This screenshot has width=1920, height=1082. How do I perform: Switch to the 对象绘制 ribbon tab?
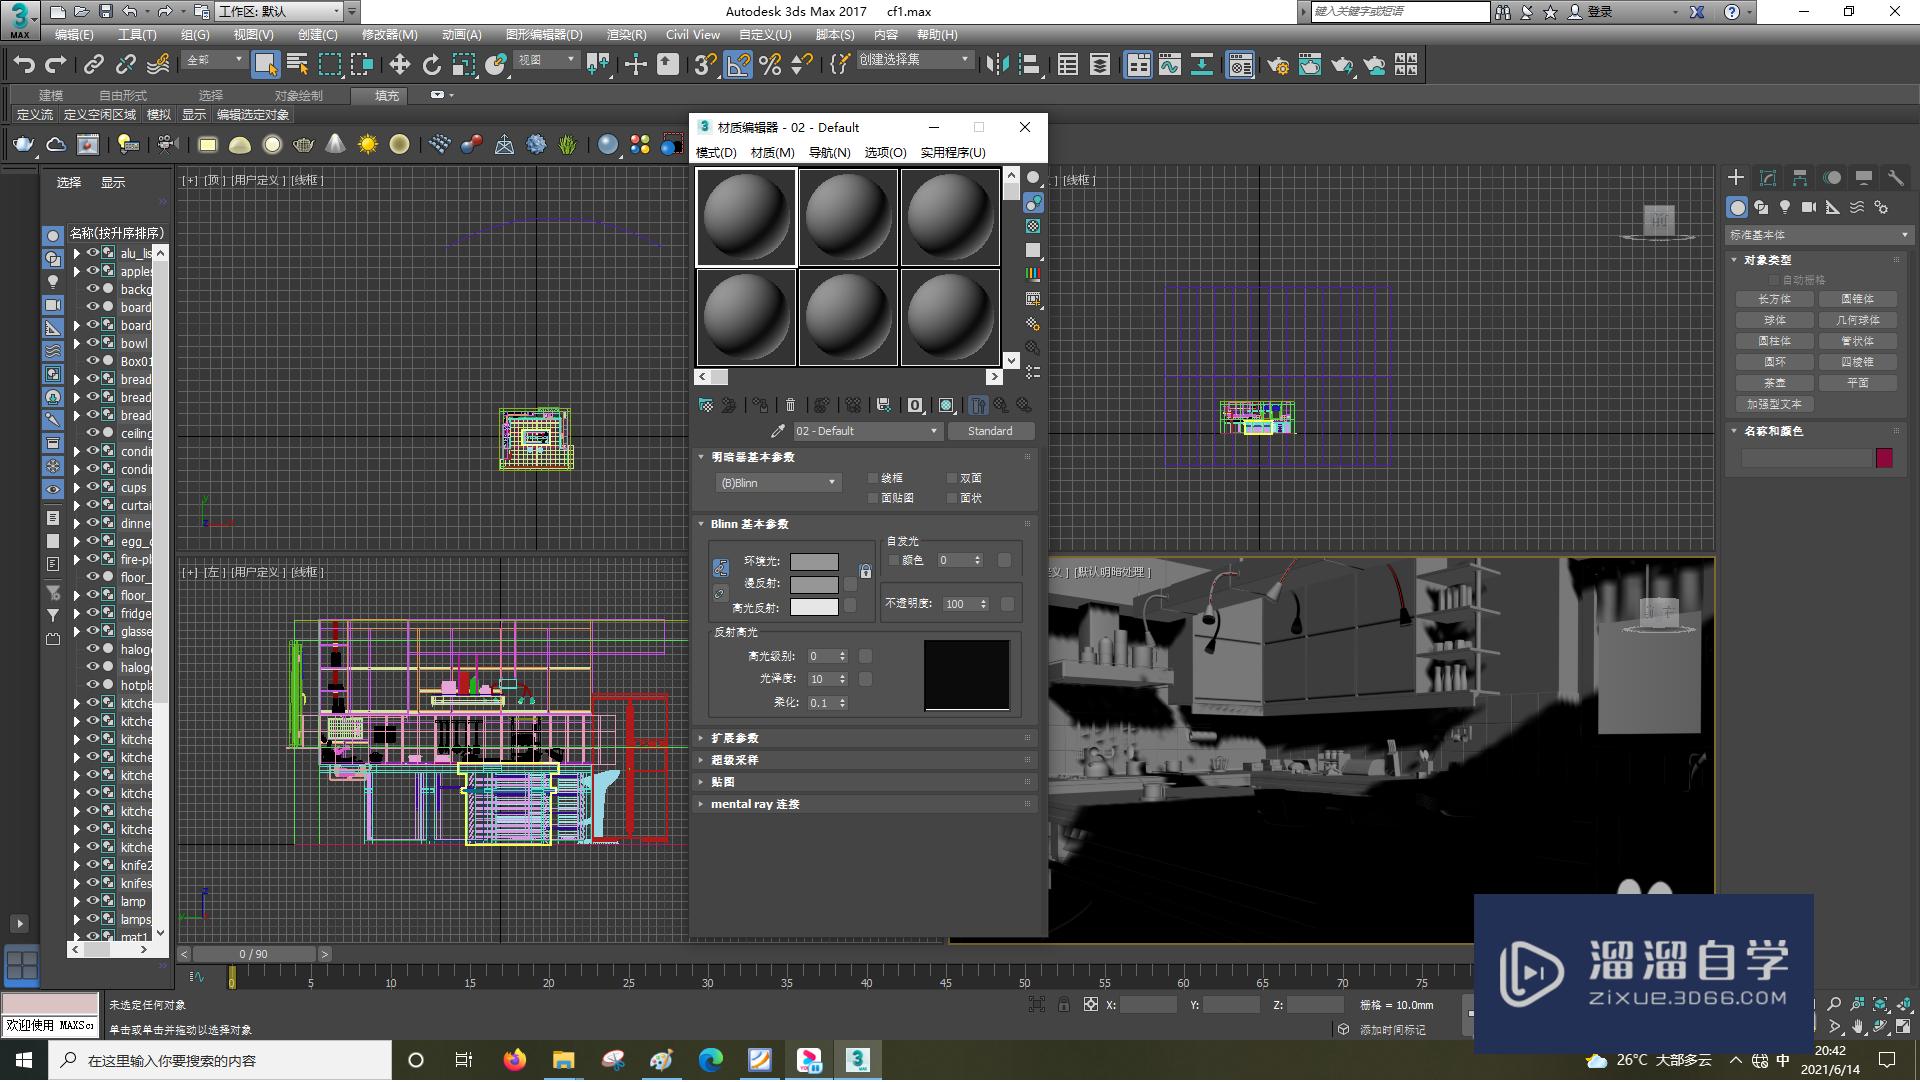298,95
